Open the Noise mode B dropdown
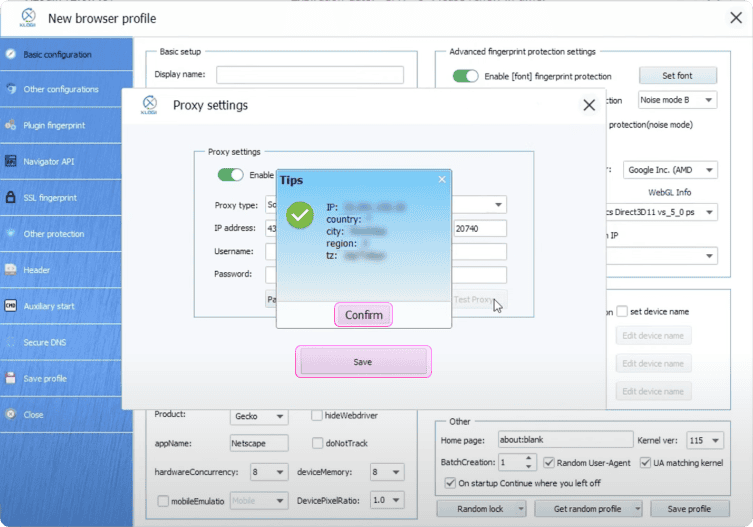 [x=677, y=100]
